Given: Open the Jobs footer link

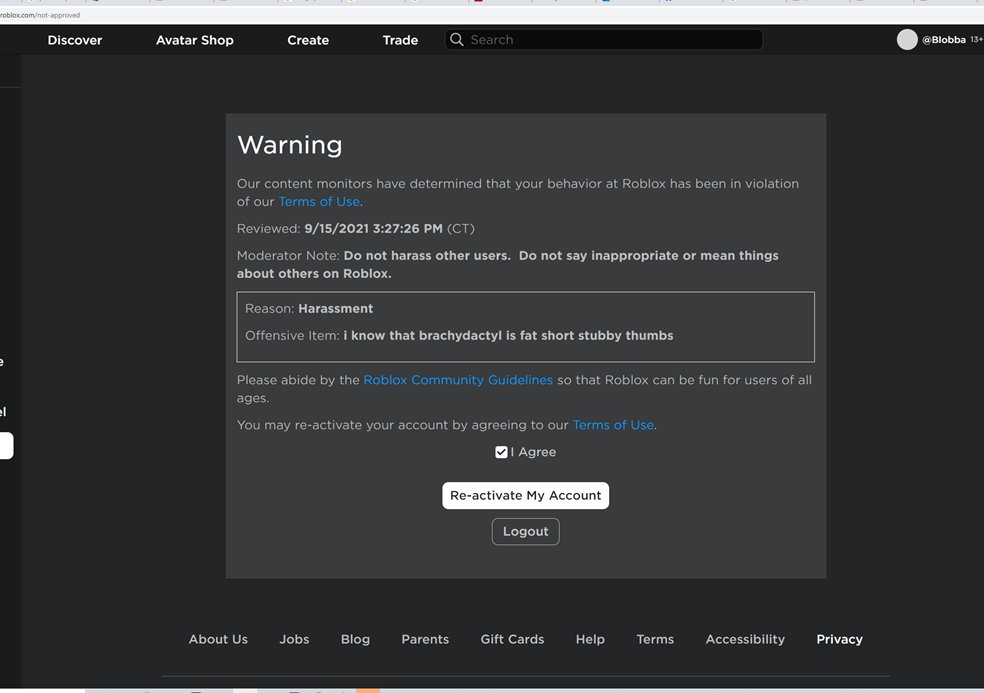Looking at the screenshot, I should [294, 639].
